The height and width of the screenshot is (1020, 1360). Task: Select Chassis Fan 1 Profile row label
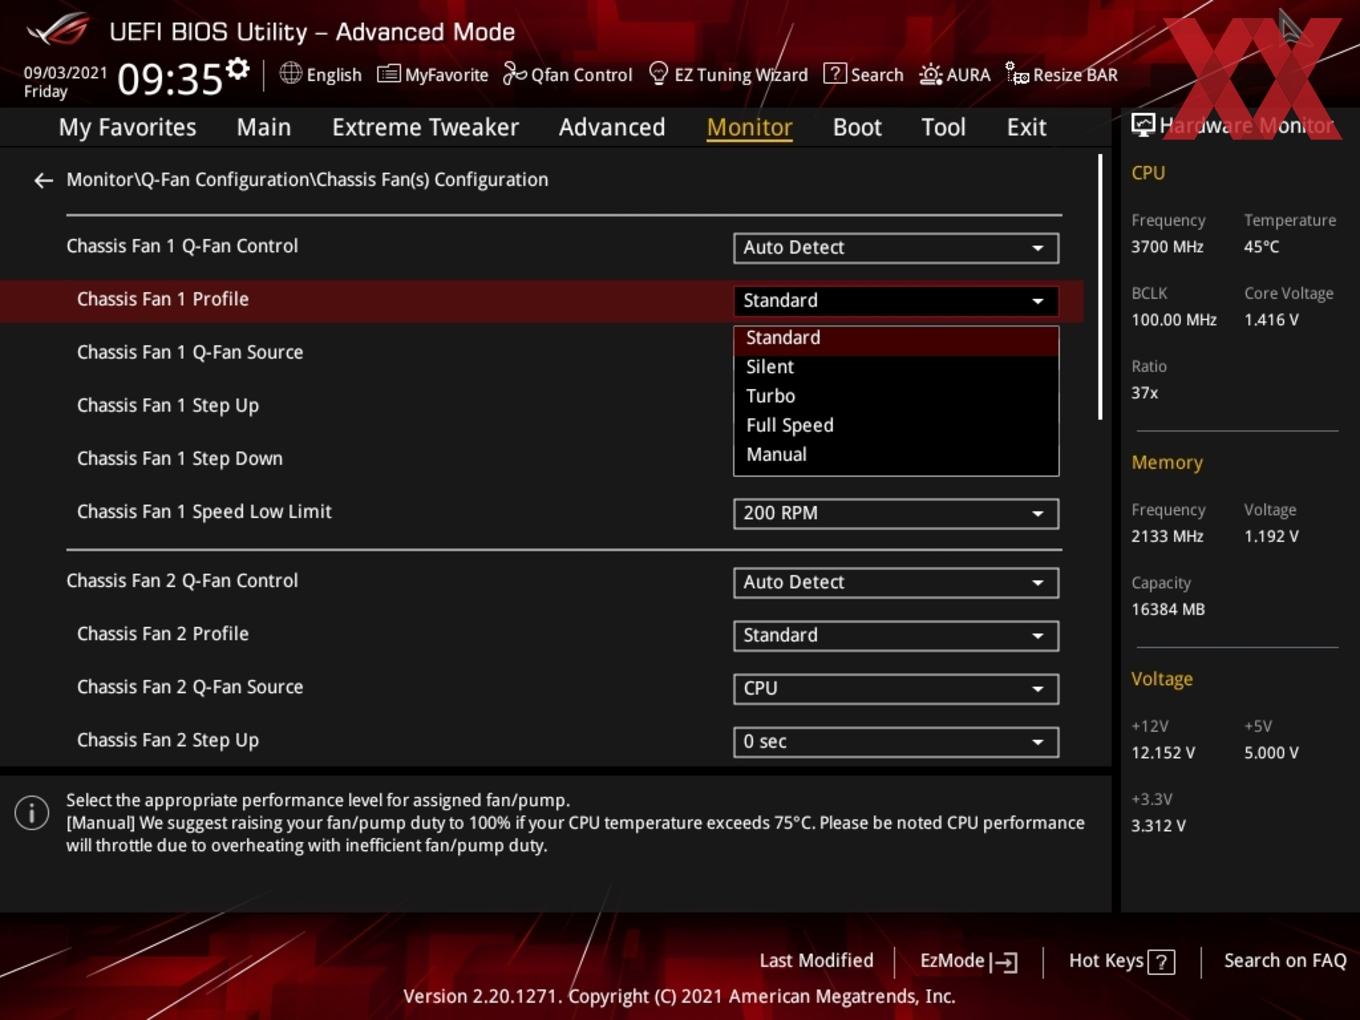click(163, 299)
